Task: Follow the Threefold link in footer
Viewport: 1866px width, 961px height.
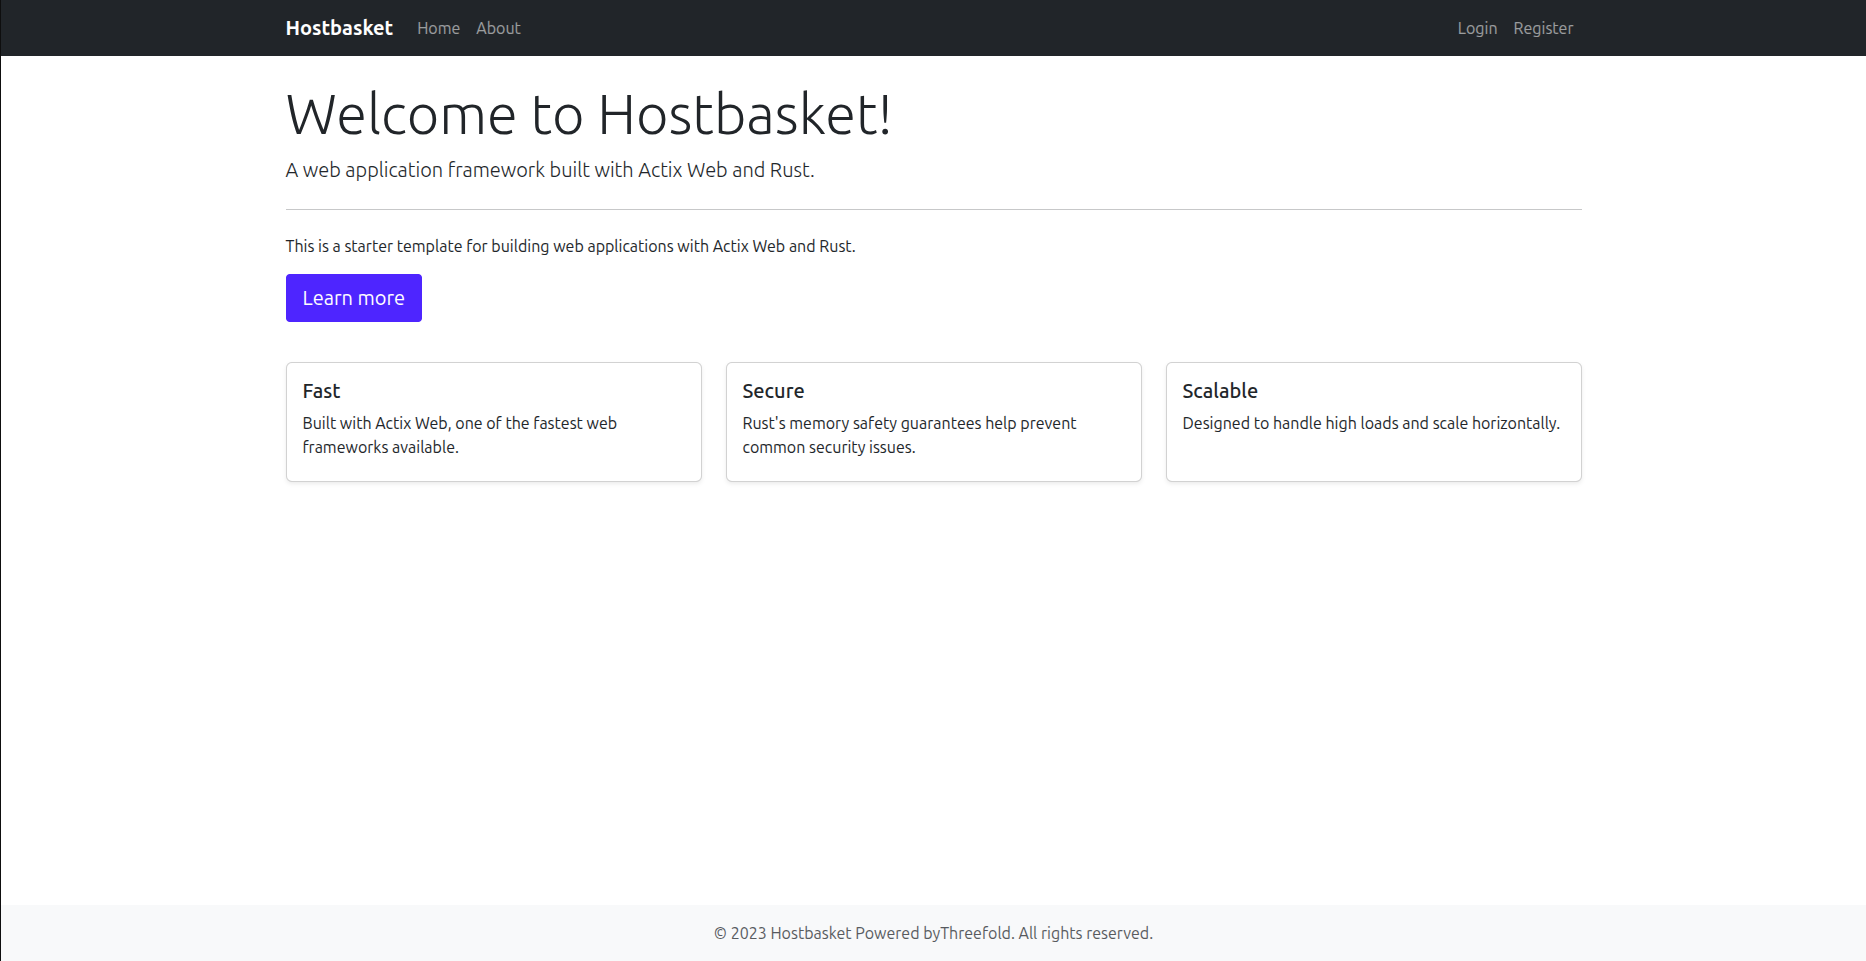Action: click(976, 933)
